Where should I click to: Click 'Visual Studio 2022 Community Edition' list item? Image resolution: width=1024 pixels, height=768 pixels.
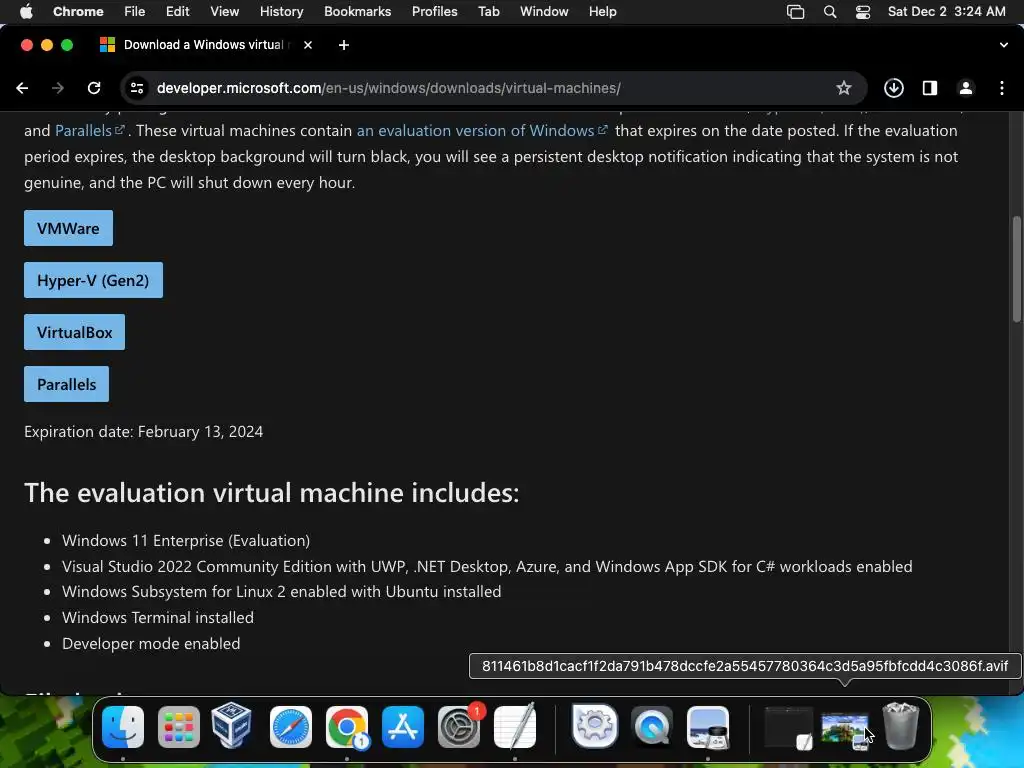pyautogui.click(x=487, y=567)
